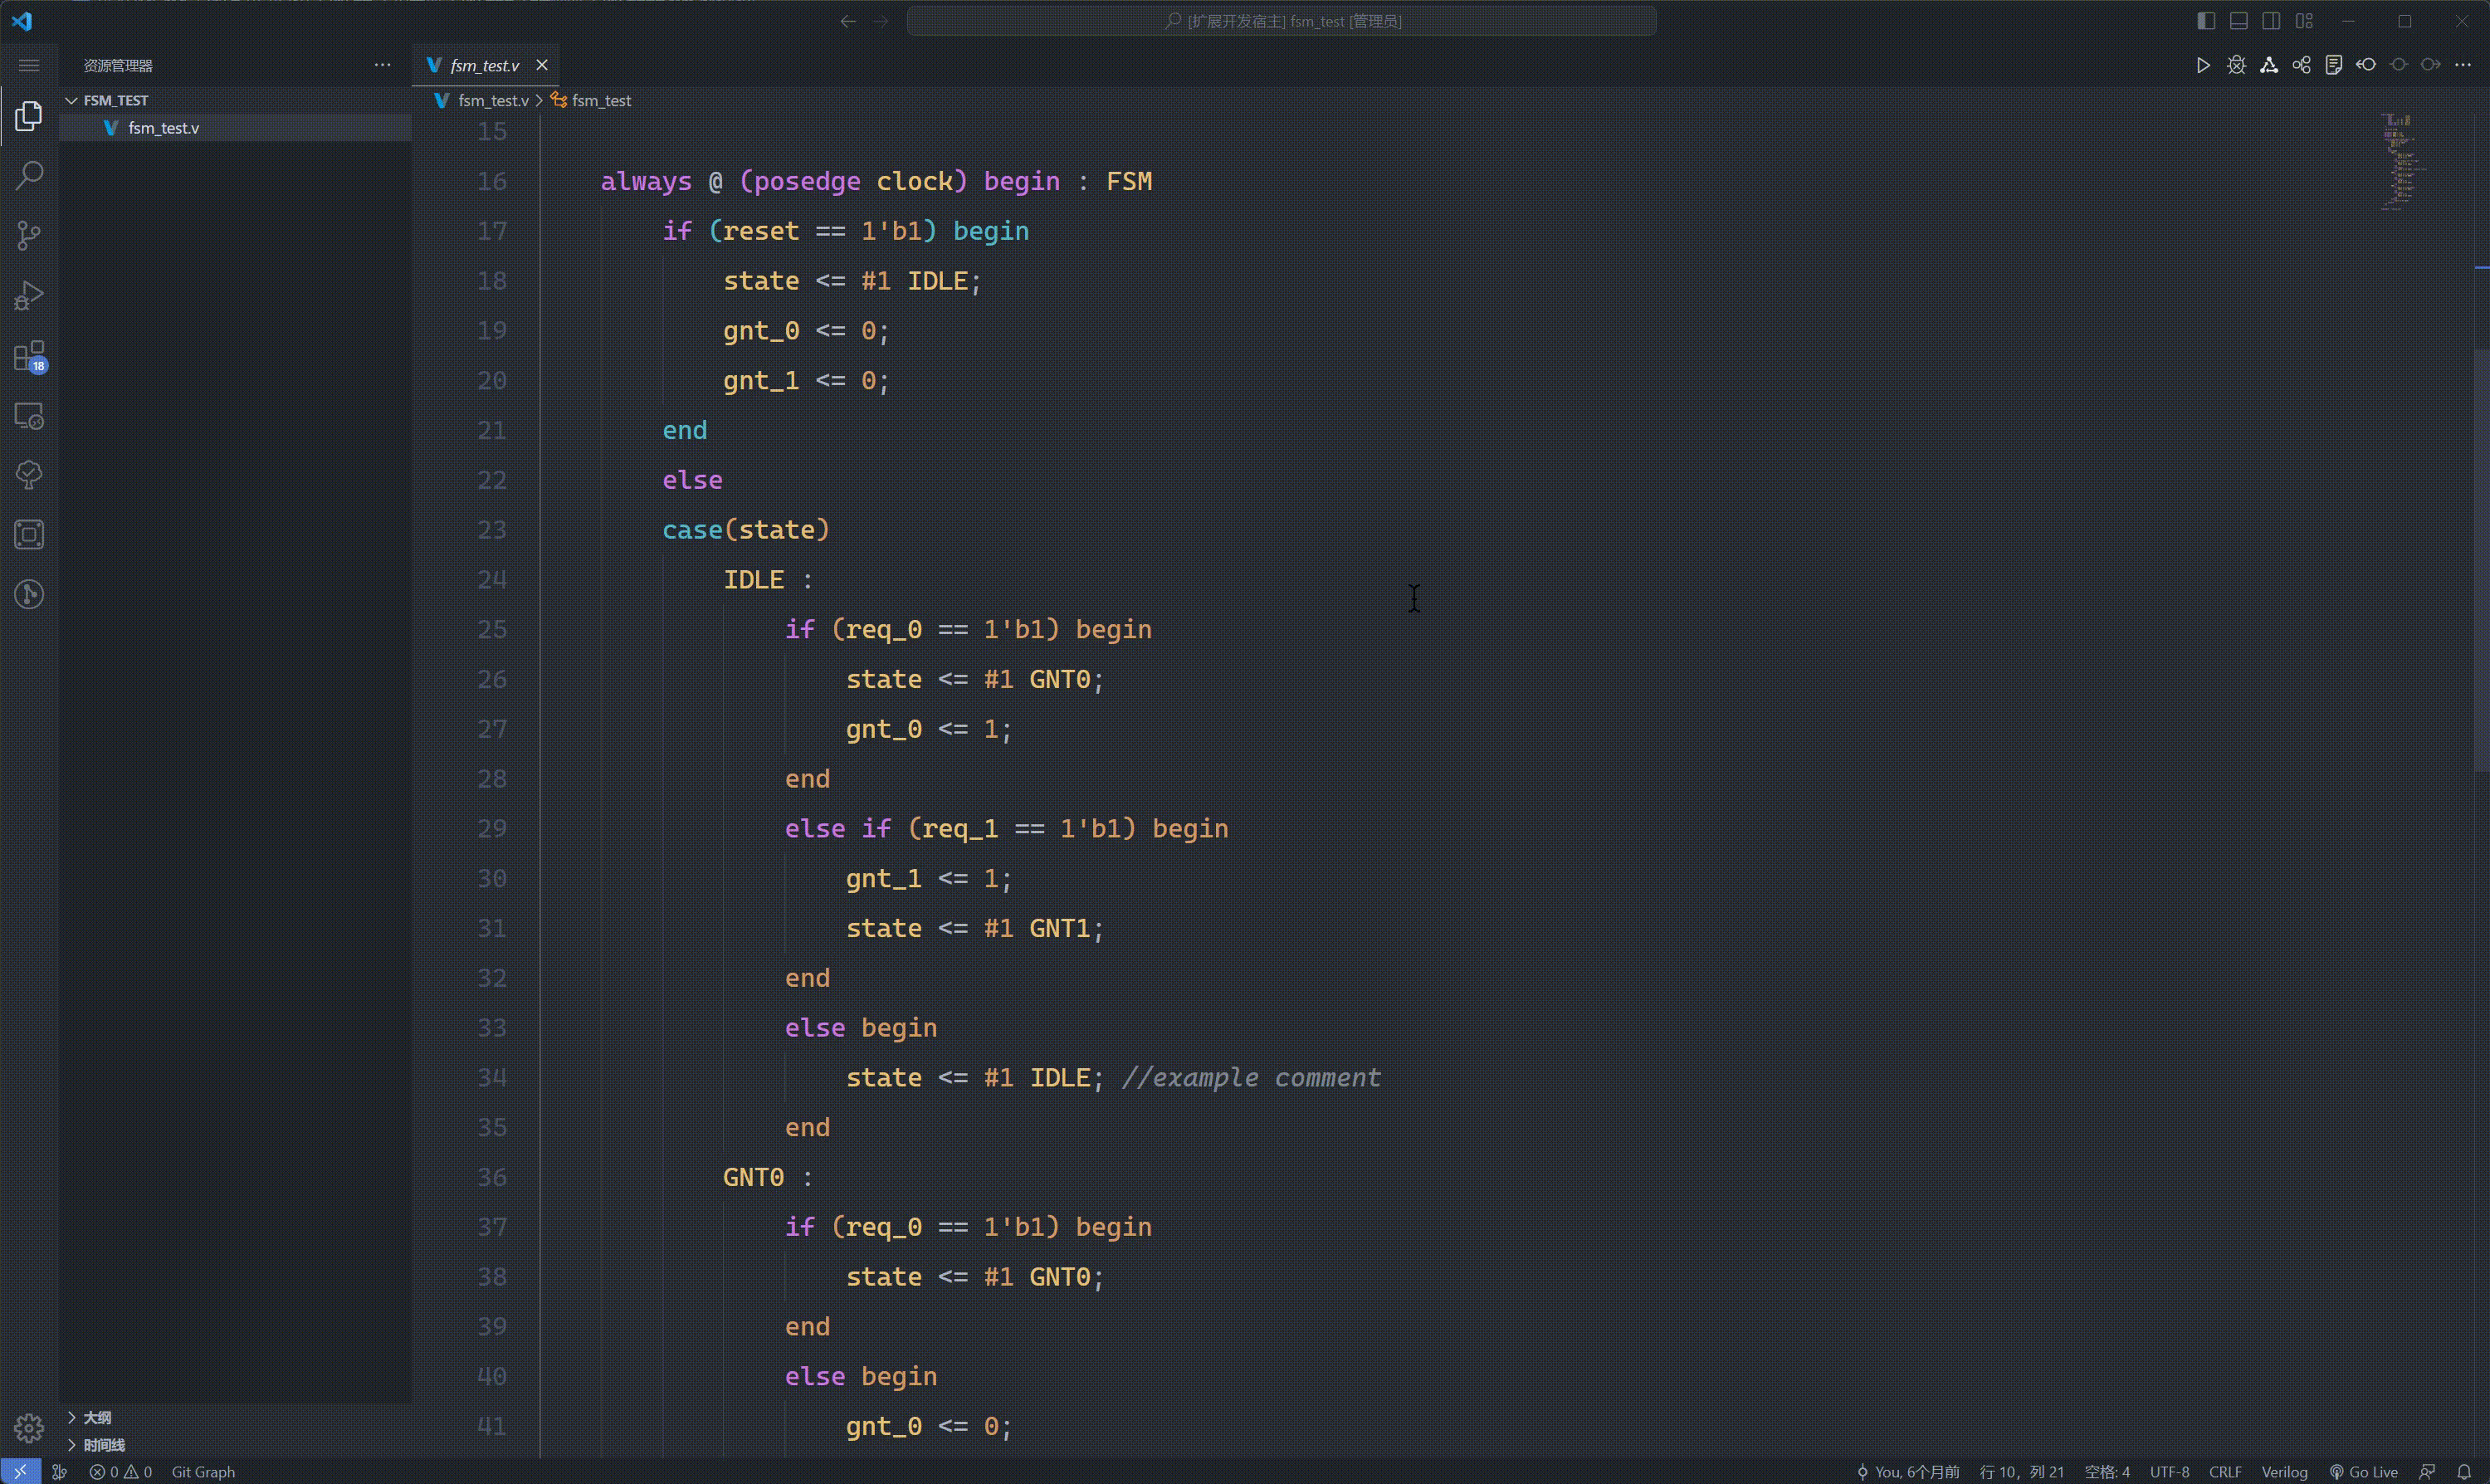Viewport: 2490px width, 1484px height.
Task: Toggle the bottom panel visibility
Action: coord(2239,20)
